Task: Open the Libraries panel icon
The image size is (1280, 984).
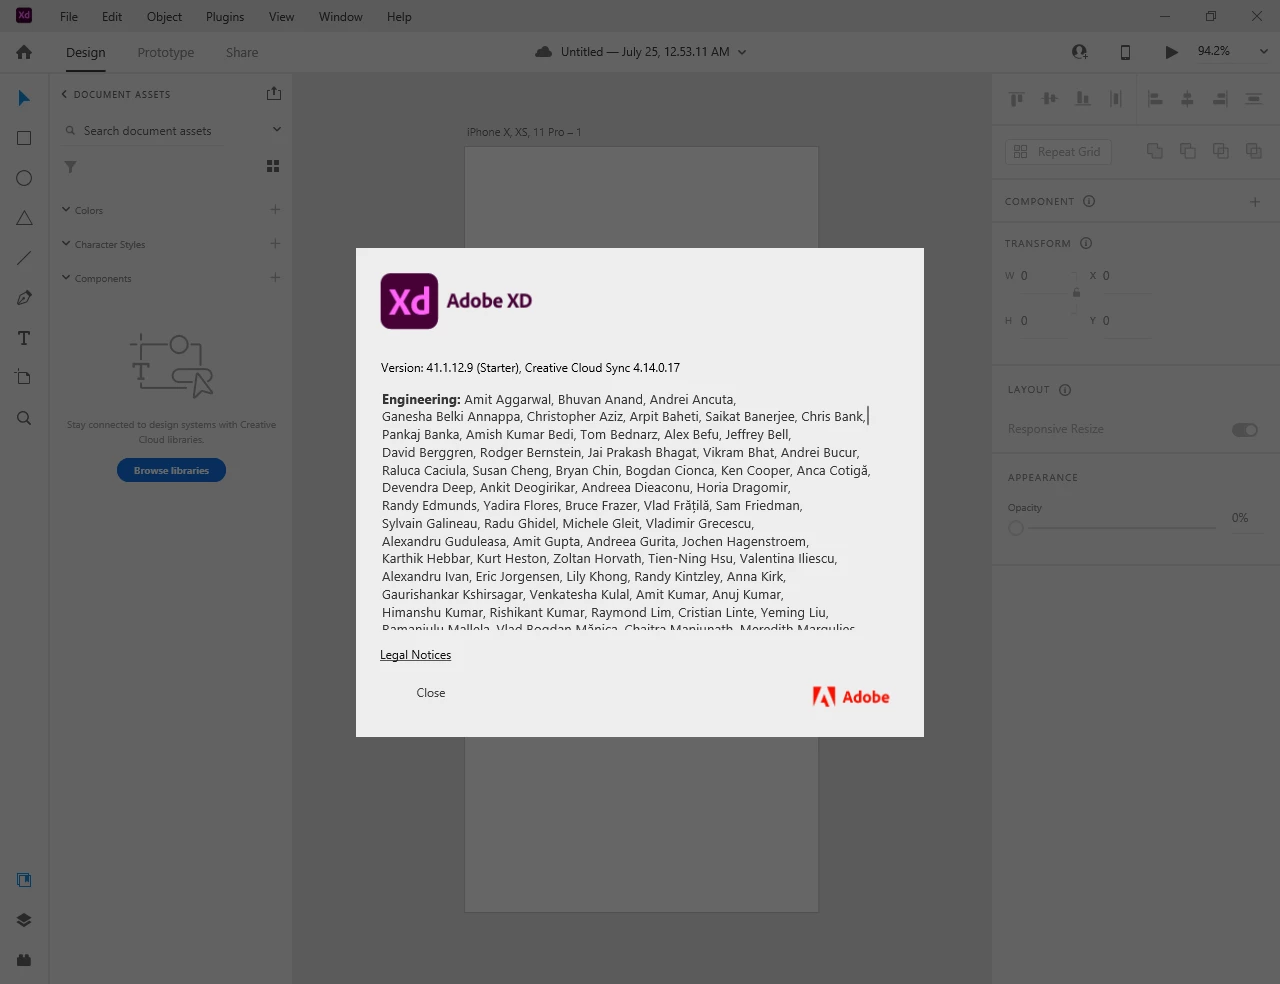Action: click(24, 880)
